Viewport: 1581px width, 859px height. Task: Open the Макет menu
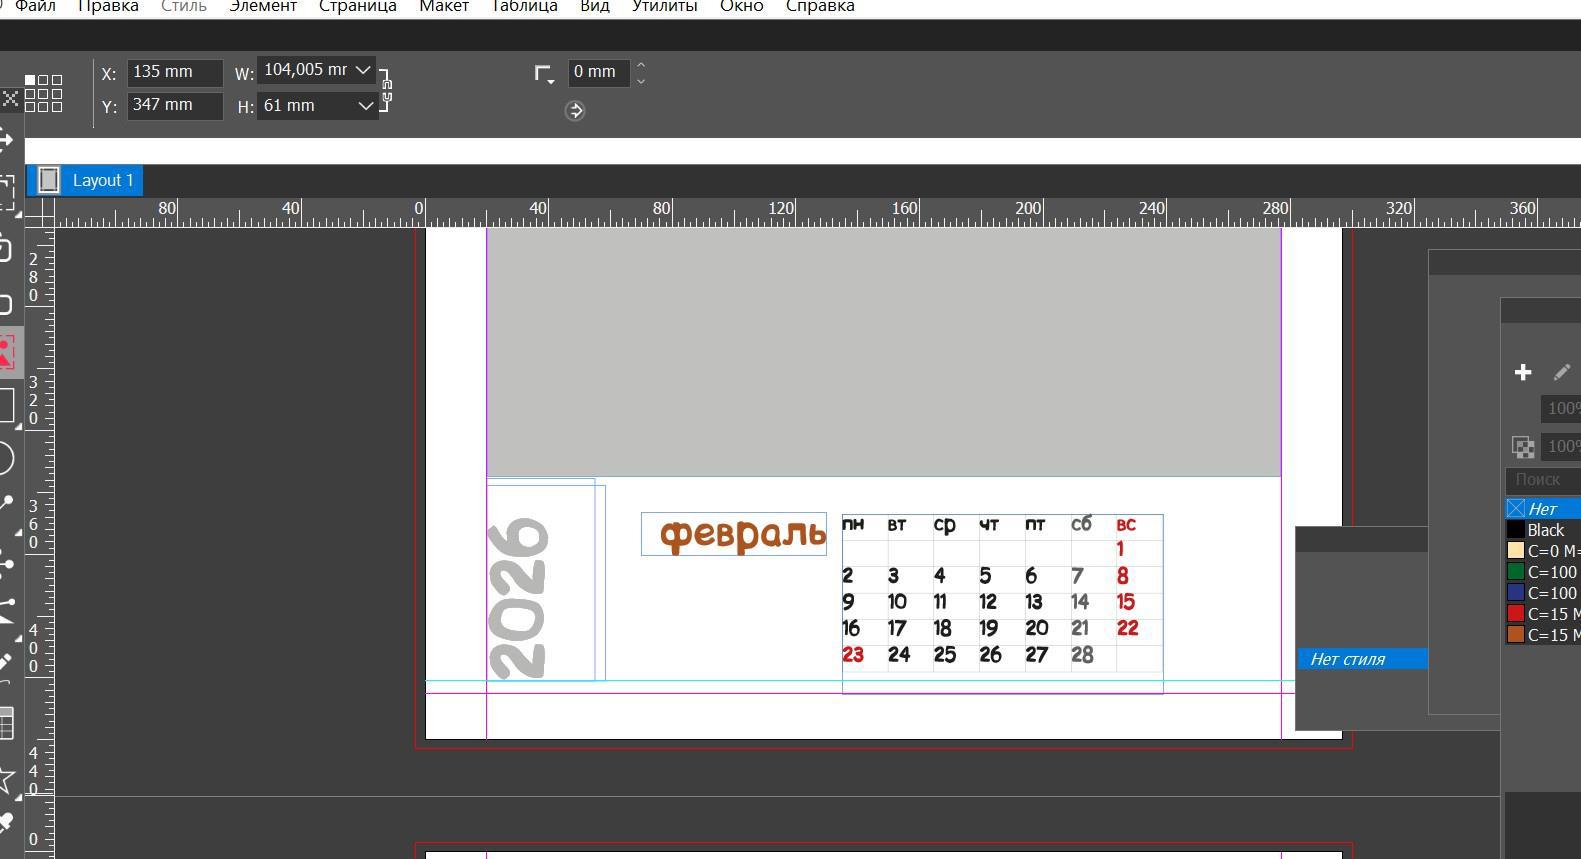[443, 7]
